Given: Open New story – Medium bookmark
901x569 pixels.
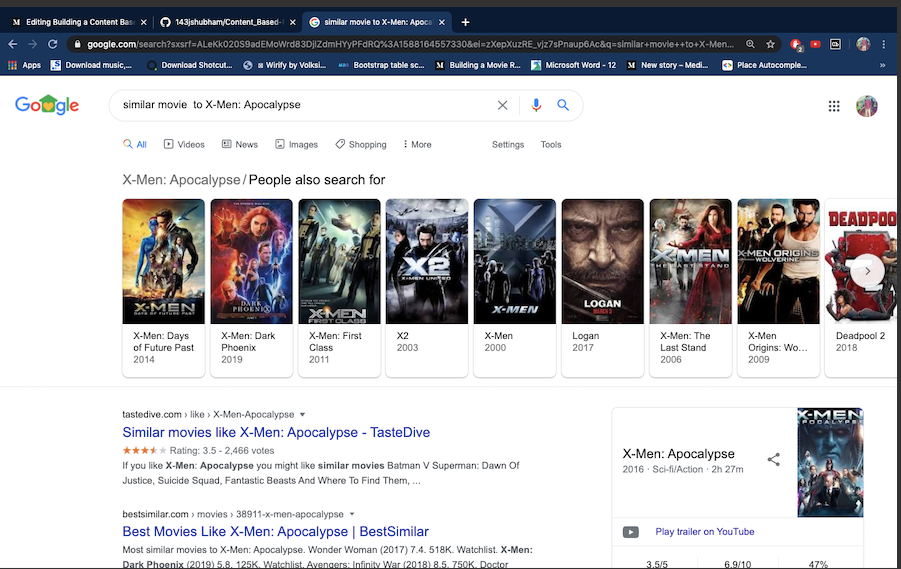Looking at the screenshot, I should coord(668,66).
